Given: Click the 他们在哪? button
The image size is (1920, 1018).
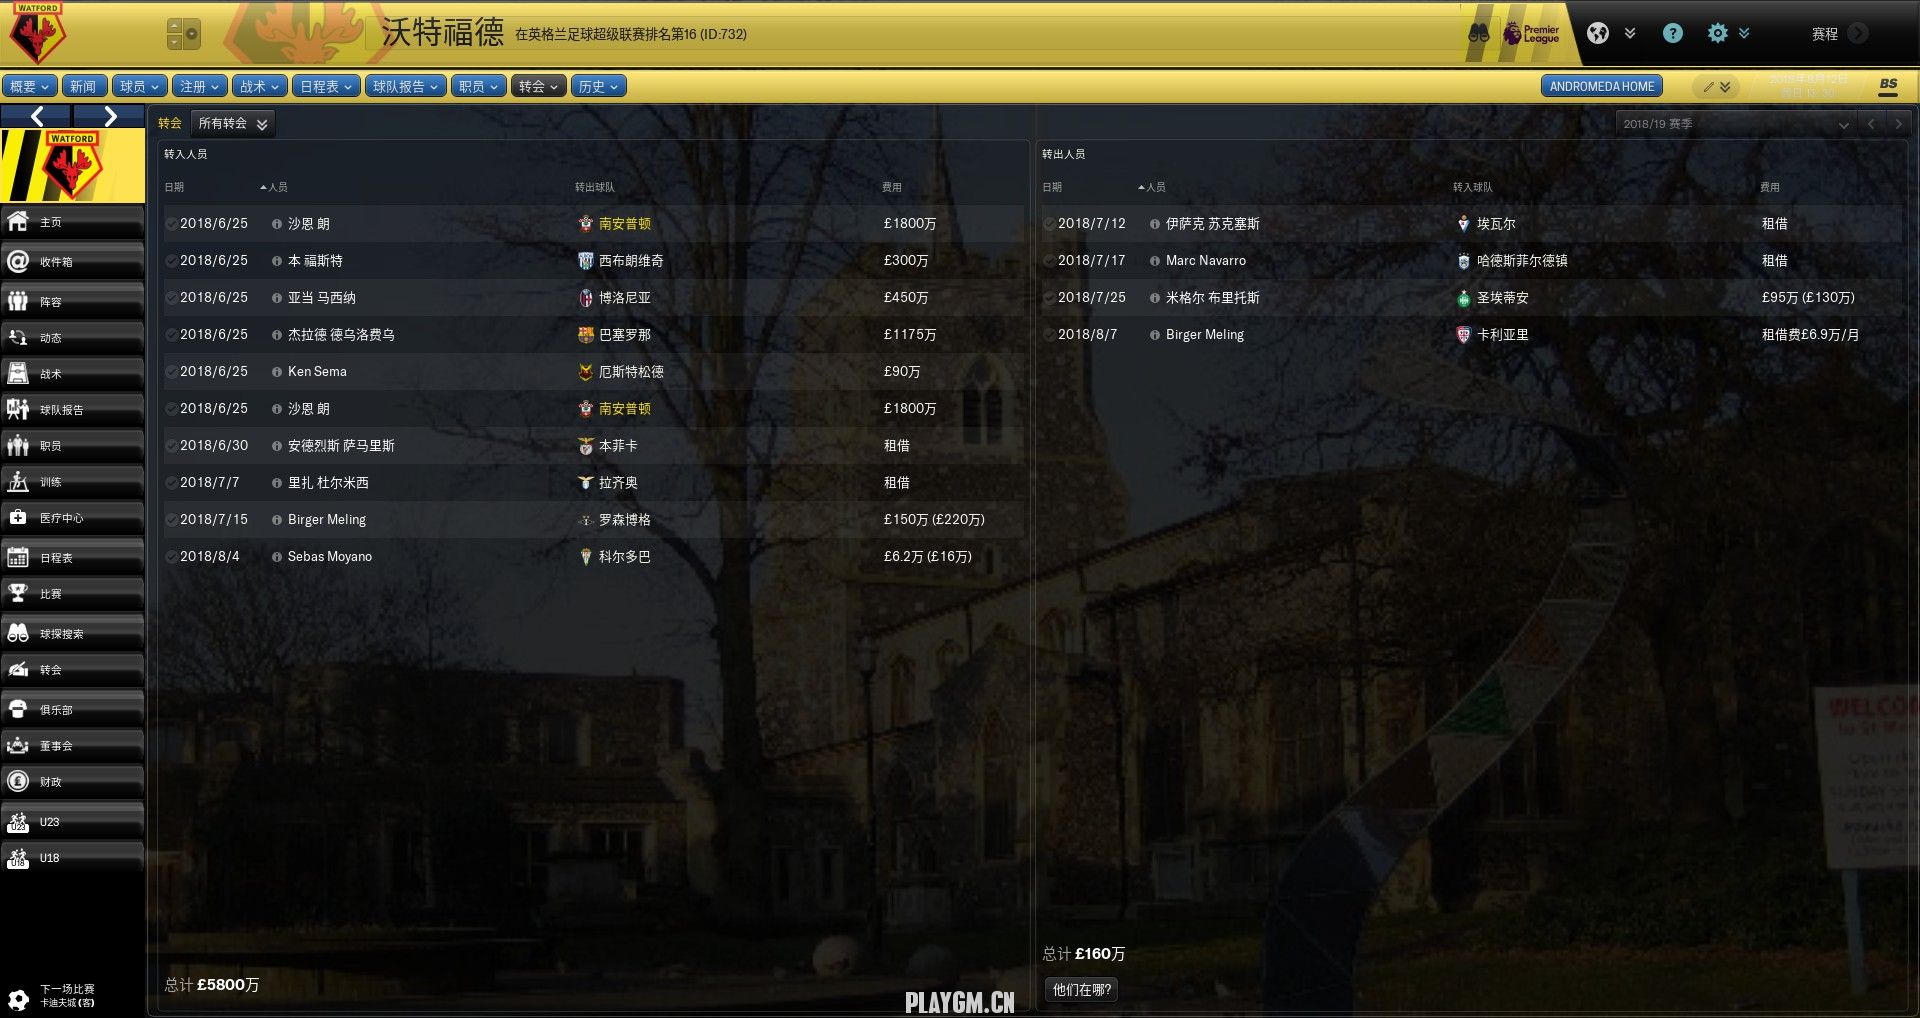Looking at the screenshot, I should tap(1081, 990).
